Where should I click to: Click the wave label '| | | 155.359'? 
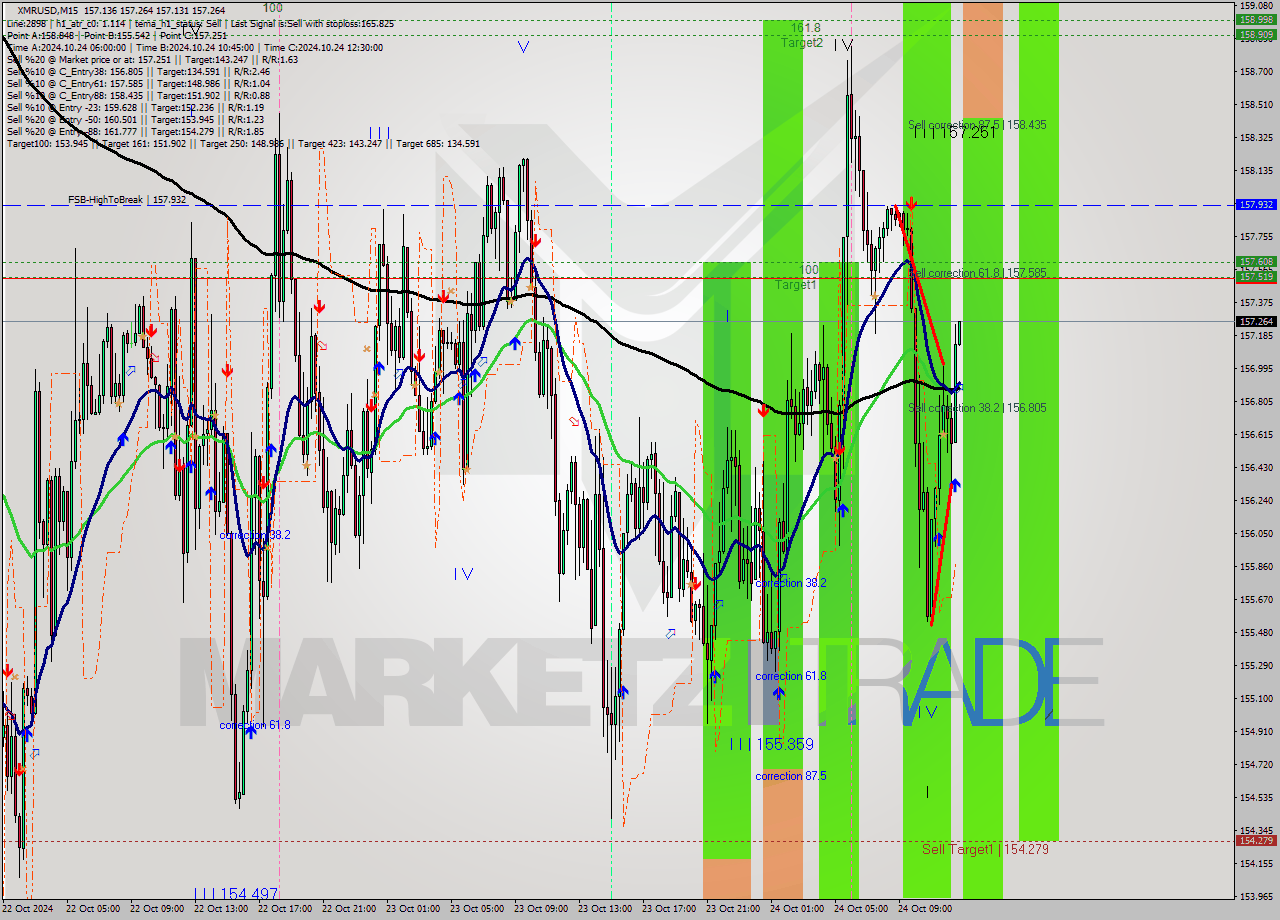tap(771, 744)
